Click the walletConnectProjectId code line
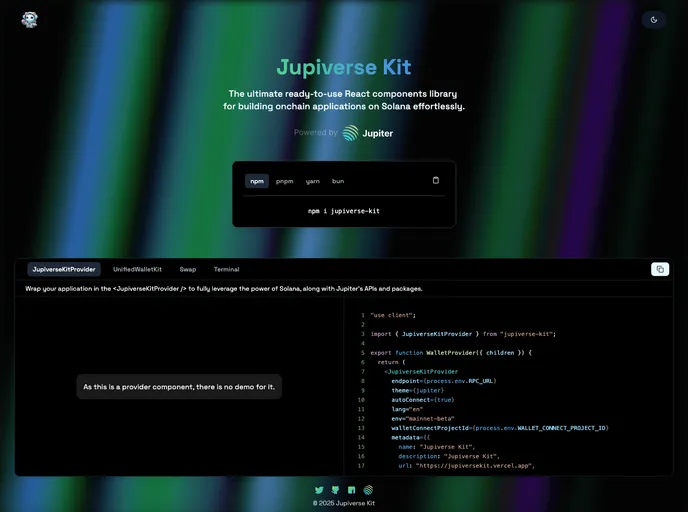688x512 pixels. [500, 428]
